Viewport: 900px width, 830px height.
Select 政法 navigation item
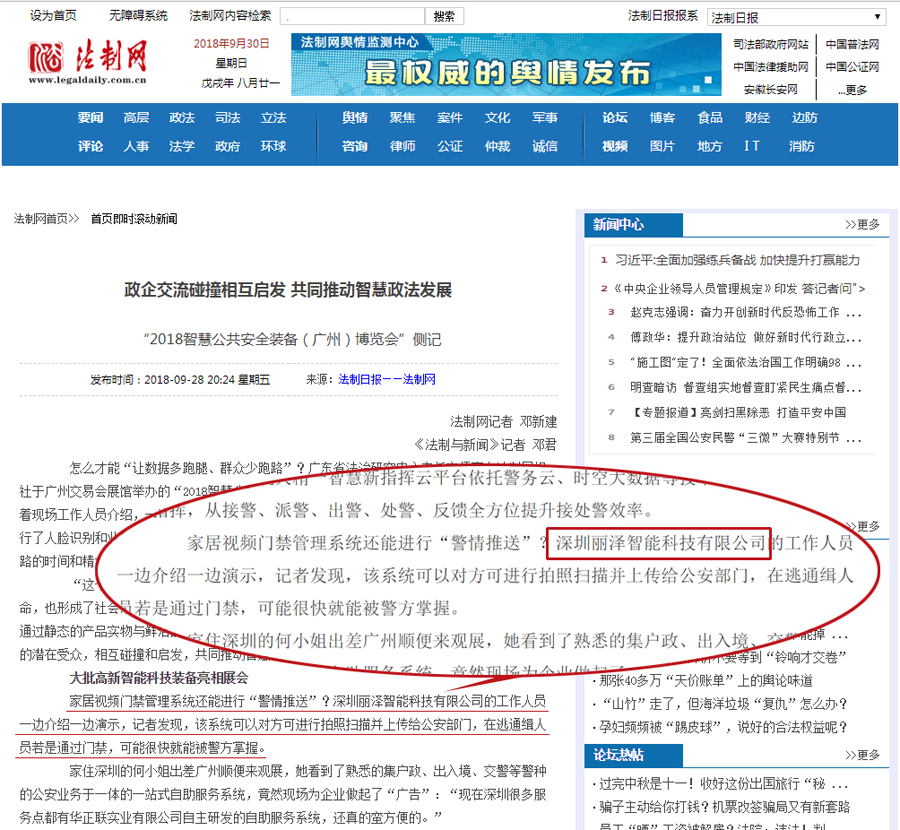pyautogui.click(x=182, y=118)
